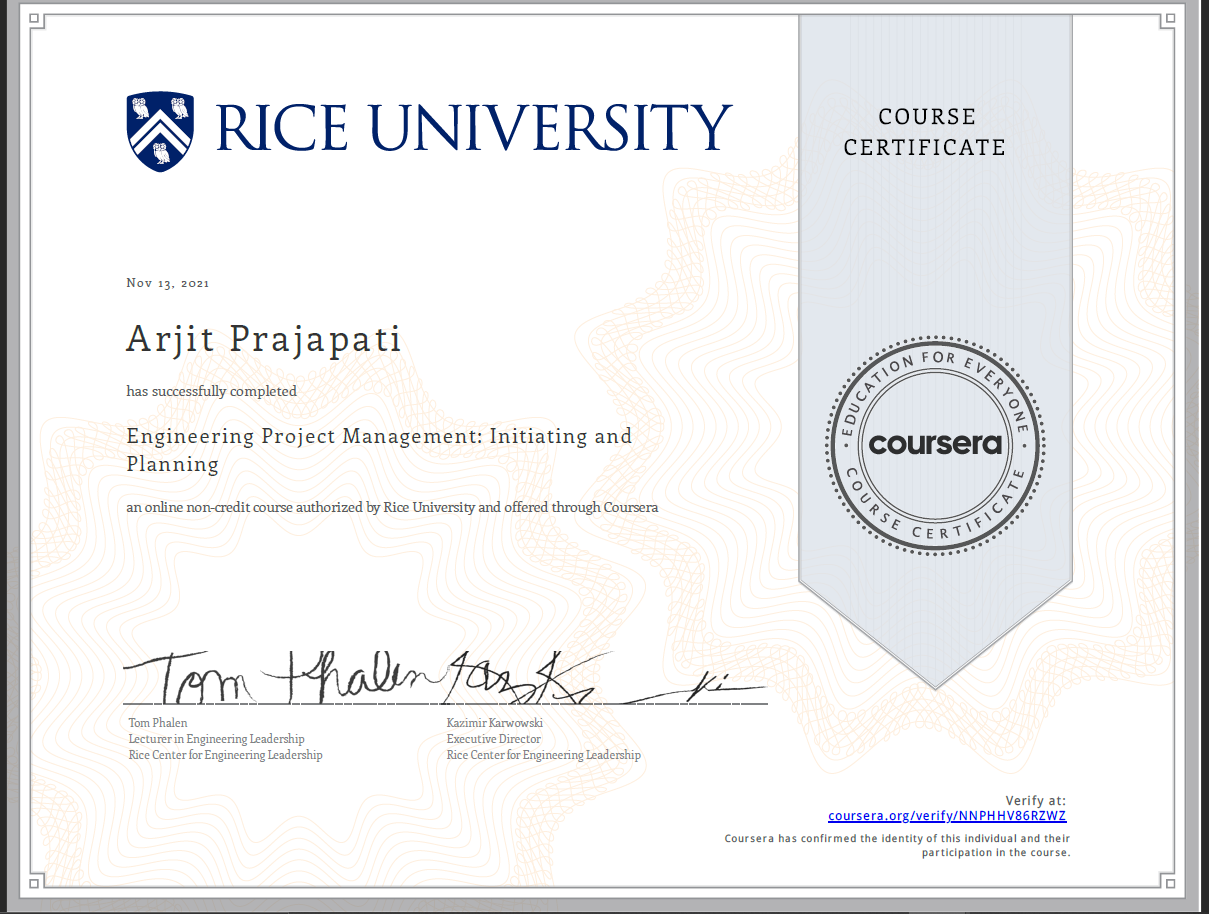Click the date Nov 13, 2021
Image resolution: width=1209 pixels, height=914 pixels.
click(x=168, y=283)
